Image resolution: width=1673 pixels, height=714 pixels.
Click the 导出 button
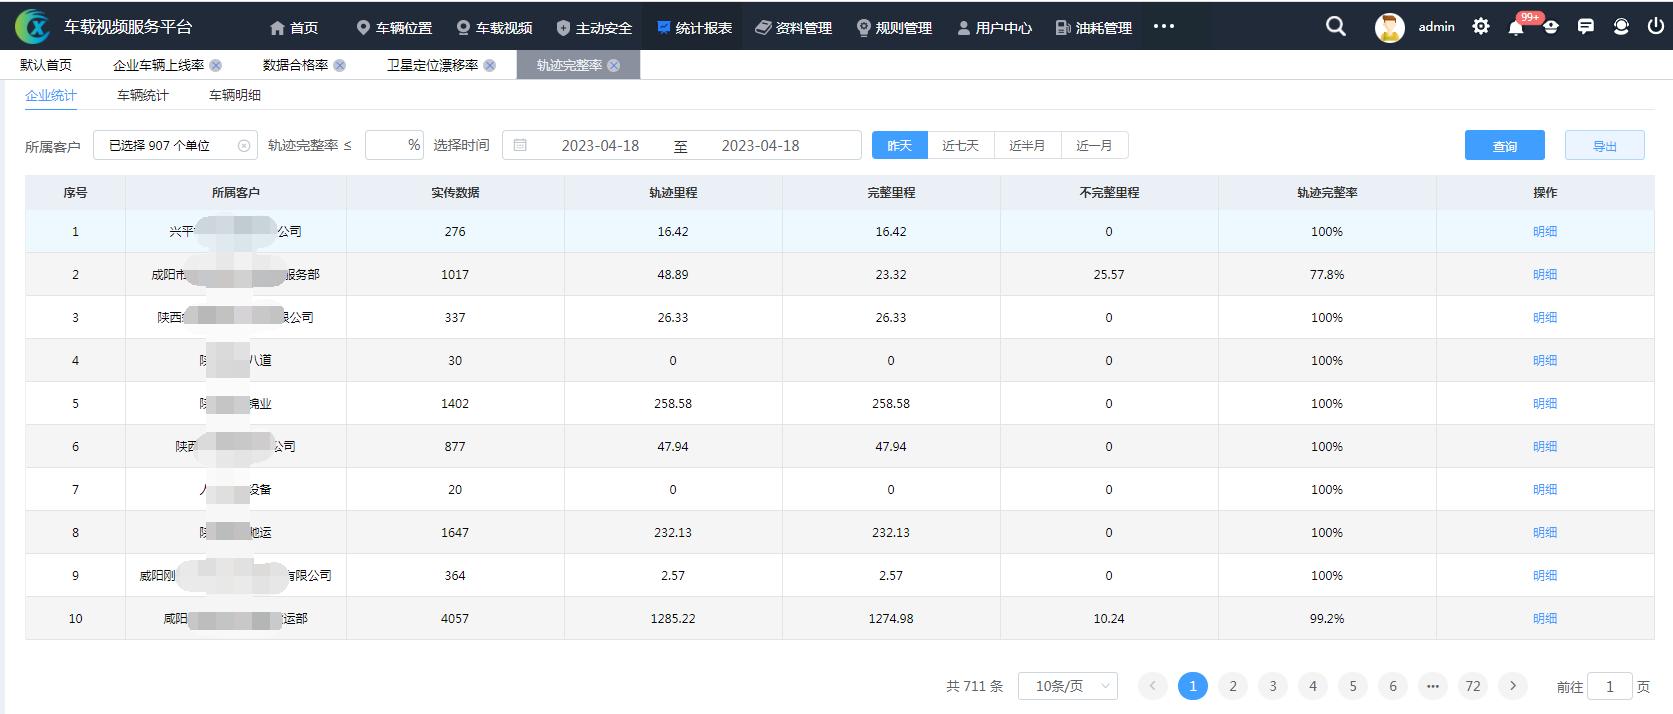(1605, 145)
